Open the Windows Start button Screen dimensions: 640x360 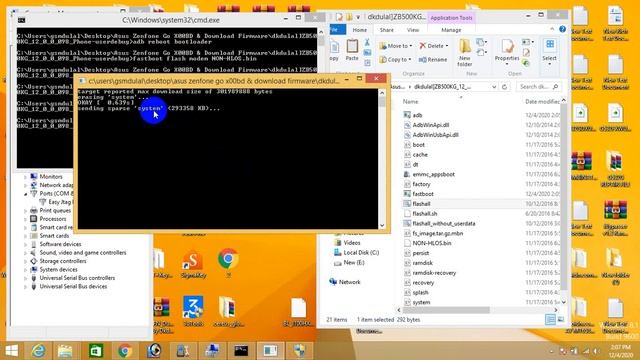[11, 351]
